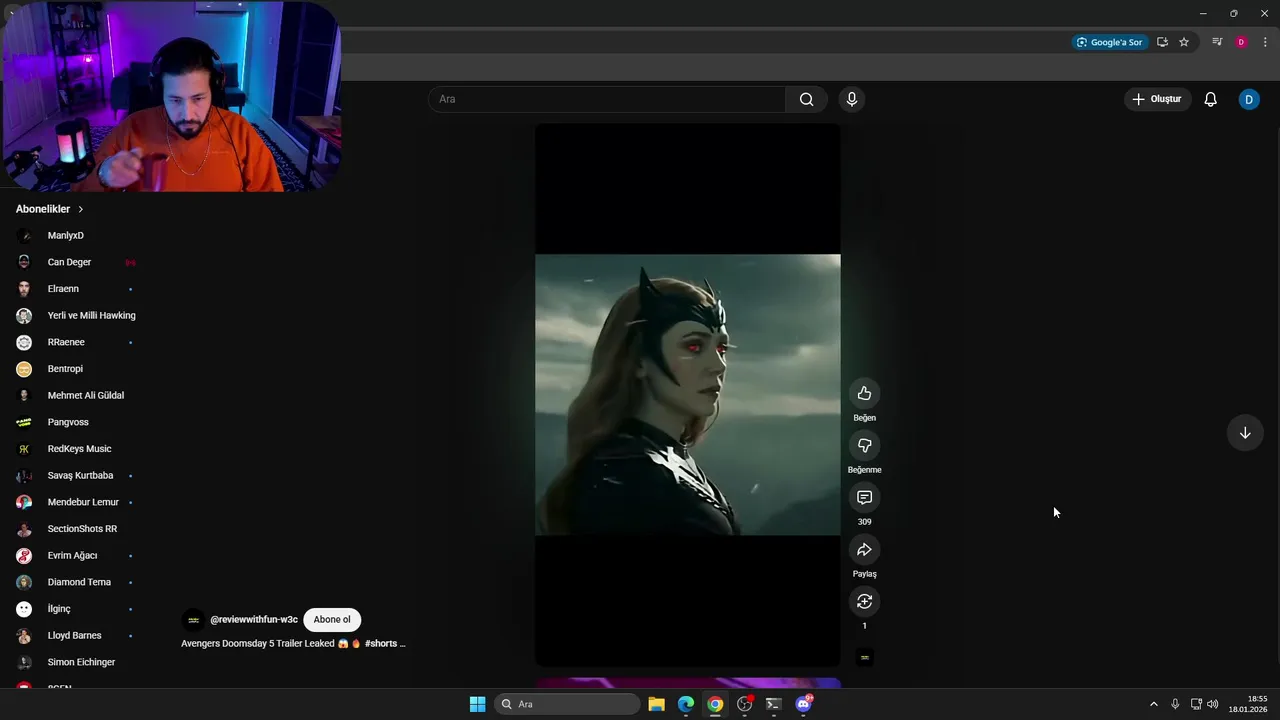Bookmark this page with the star
Screen dimensions: 1280x720
[x=1184, y=42]
